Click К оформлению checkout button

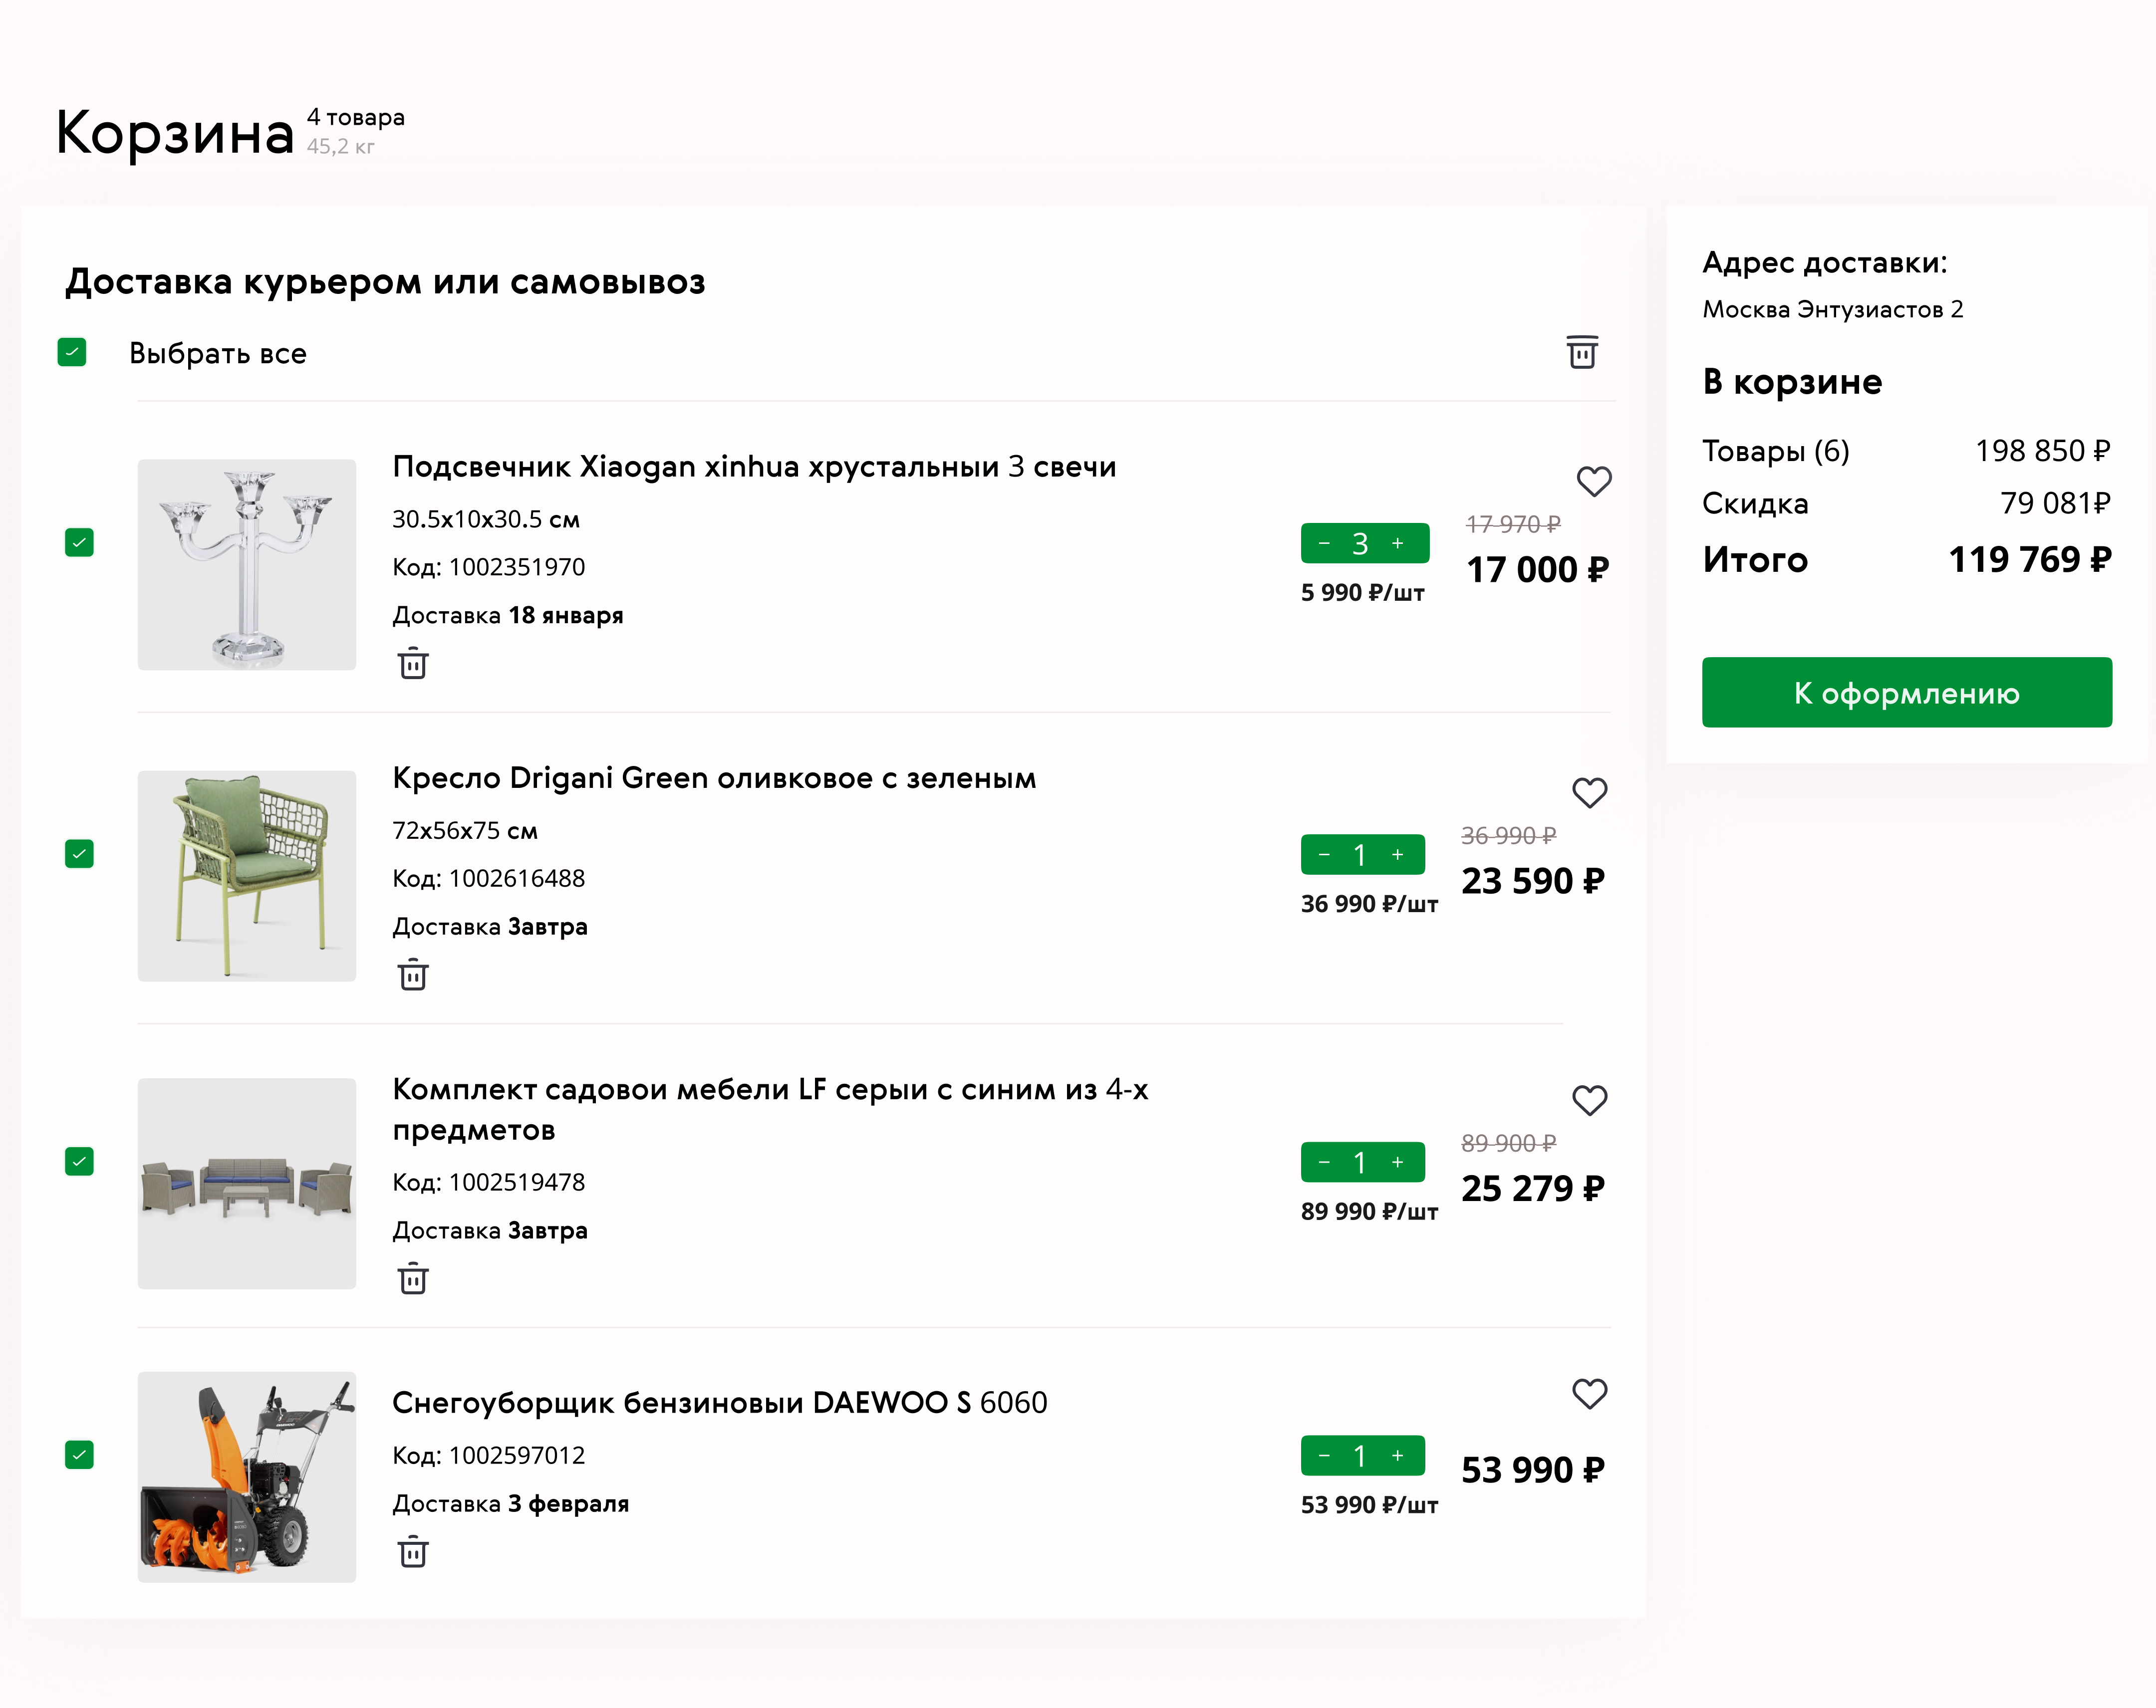(1906, 692)
